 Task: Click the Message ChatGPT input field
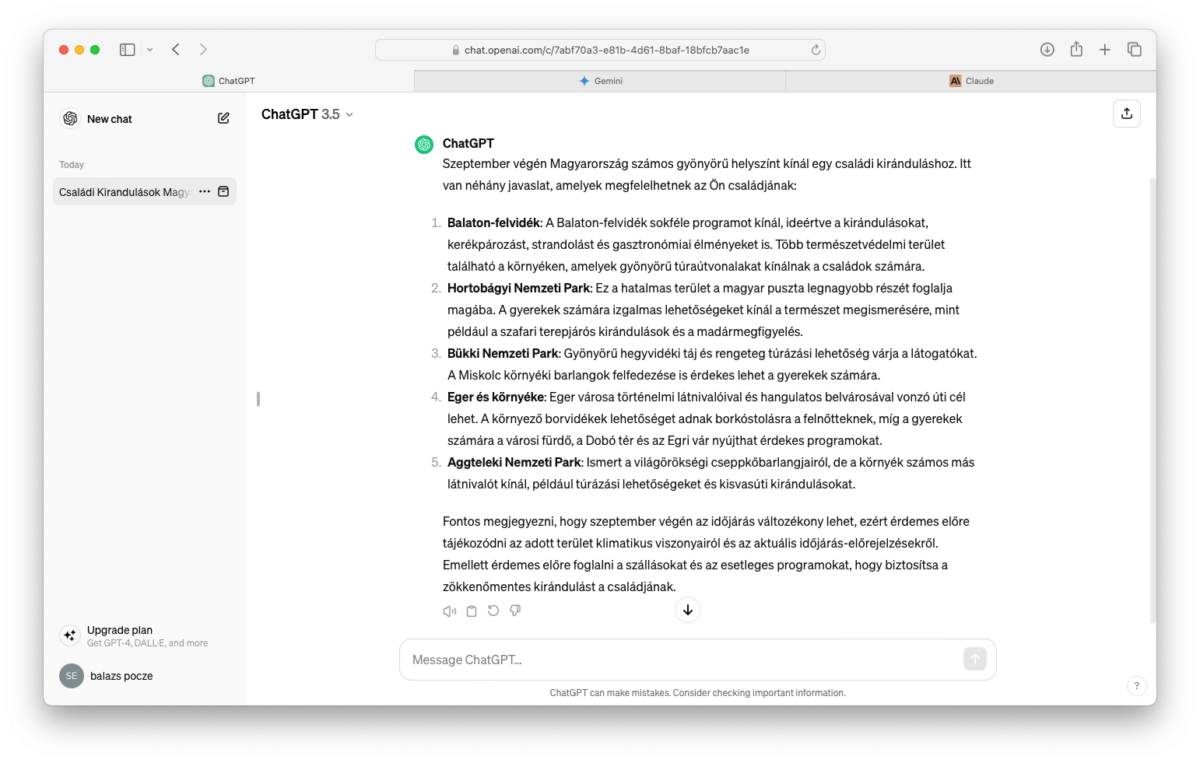(680, 660)
